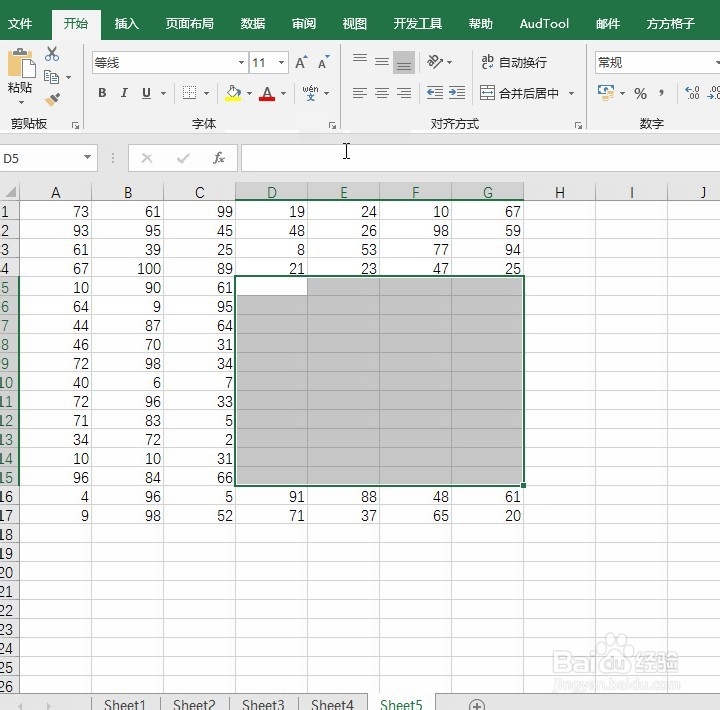720x710 pixels.
Task: Expand paste options arrow under 粘贴
Action: [21, 102]
